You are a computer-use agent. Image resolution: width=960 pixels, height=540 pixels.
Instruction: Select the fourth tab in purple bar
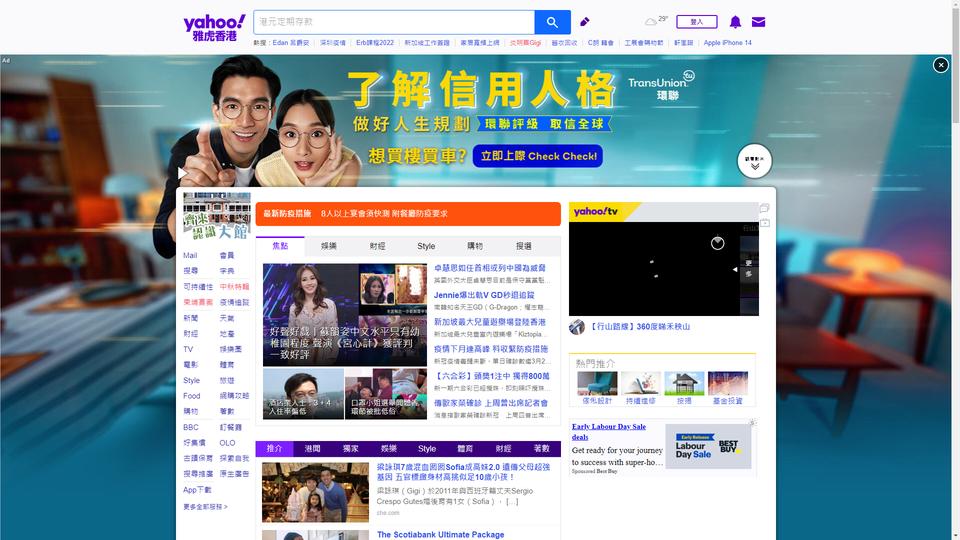tap(389, 449)
